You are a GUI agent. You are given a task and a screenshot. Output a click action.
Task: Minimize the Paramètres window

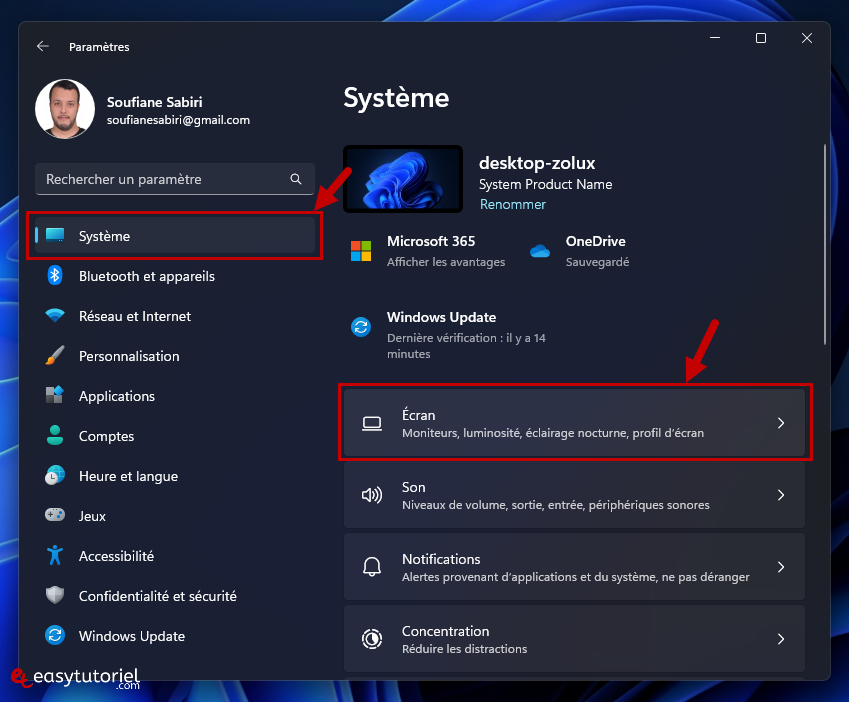pyautogui.click(x=715, y=38)
